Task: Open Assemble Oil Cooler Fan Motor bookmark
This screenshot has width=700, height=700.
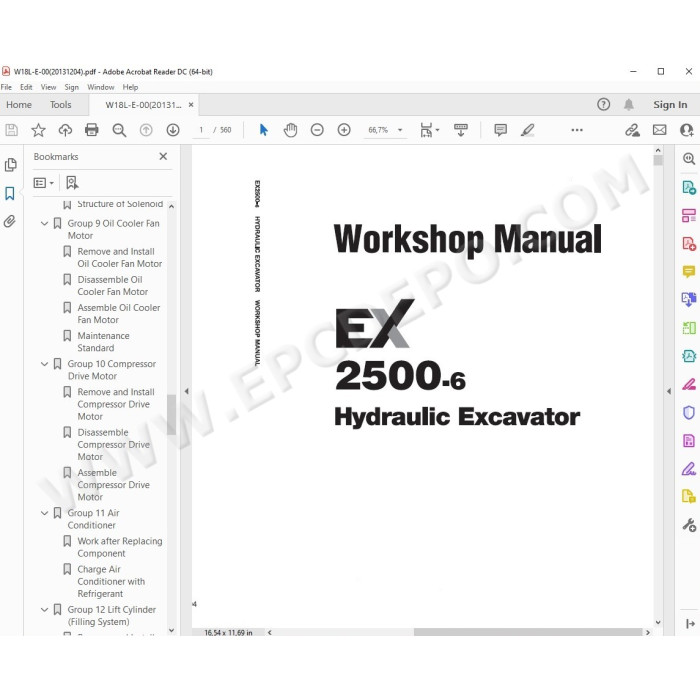Action: click(118, 314)
